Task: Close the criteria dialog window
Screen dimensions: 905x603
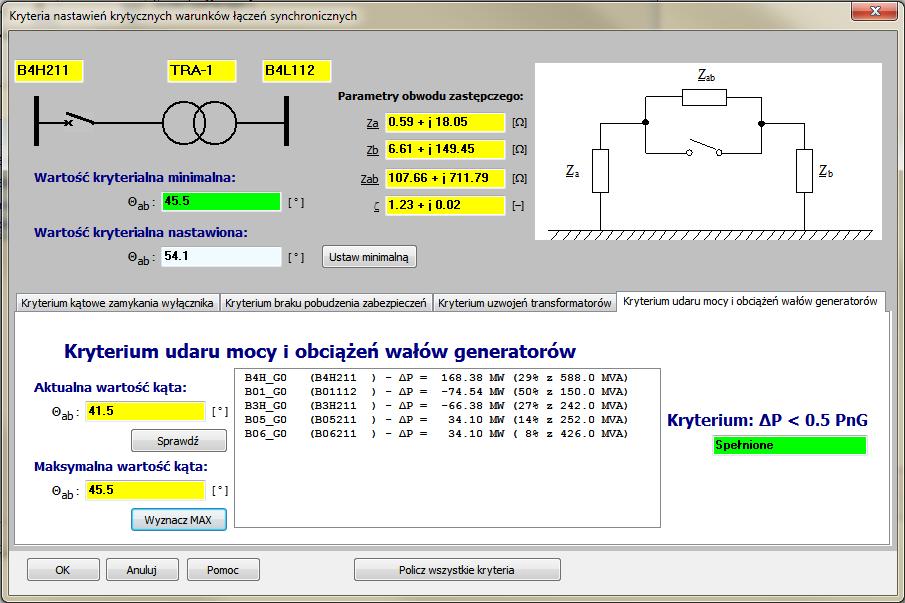Action: click(875, 11)
